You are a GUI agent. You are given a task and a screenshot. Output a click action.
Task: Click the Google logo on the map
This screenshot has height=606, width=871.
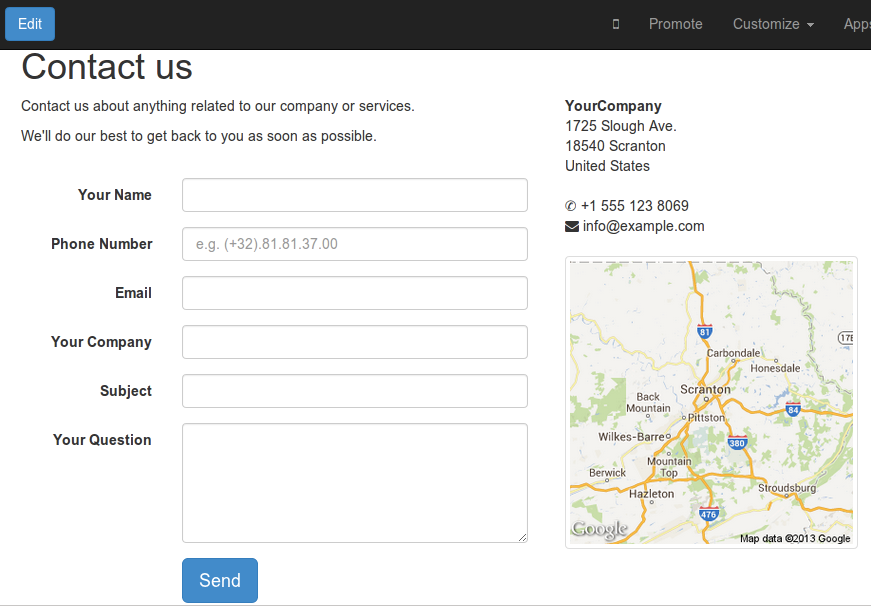(x=600, y=530)
